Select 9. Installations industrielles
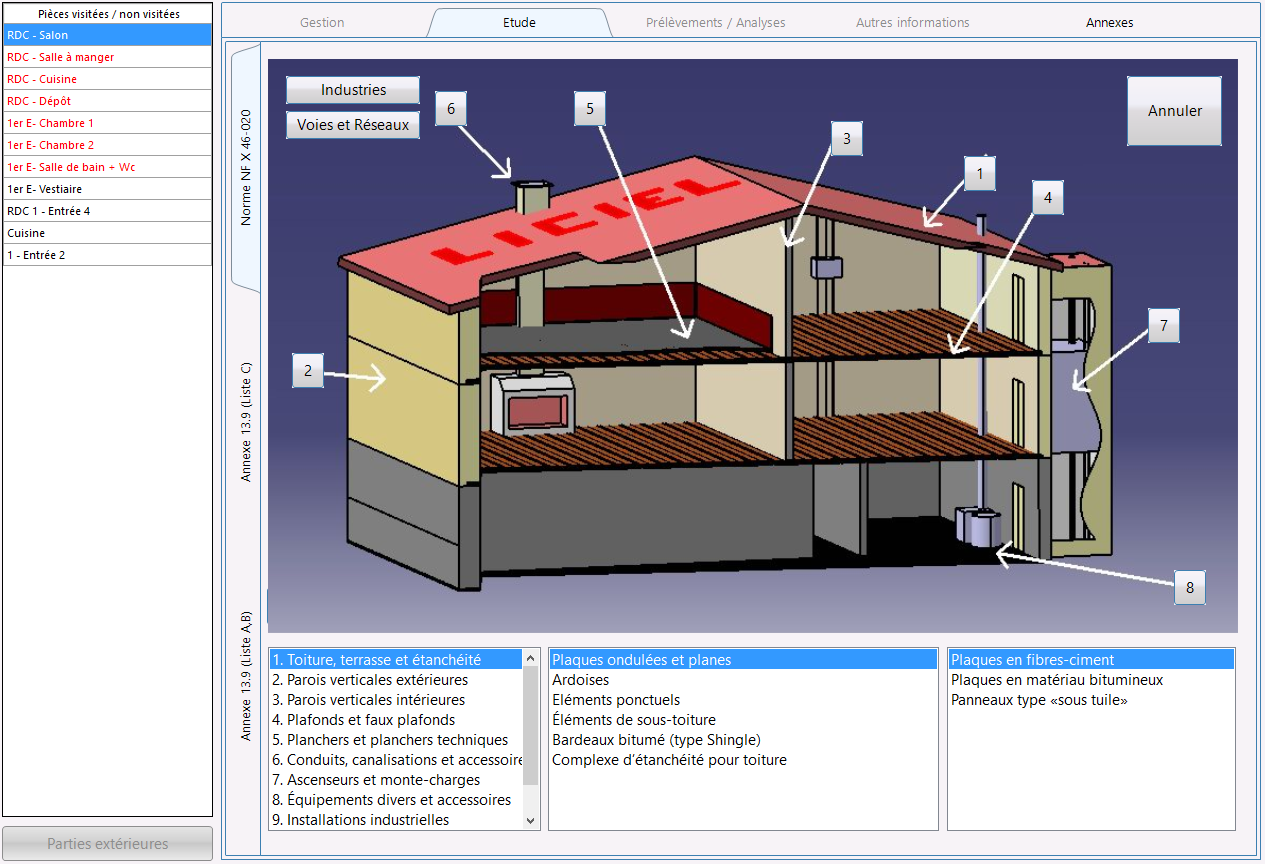 [x=396, y=820]
